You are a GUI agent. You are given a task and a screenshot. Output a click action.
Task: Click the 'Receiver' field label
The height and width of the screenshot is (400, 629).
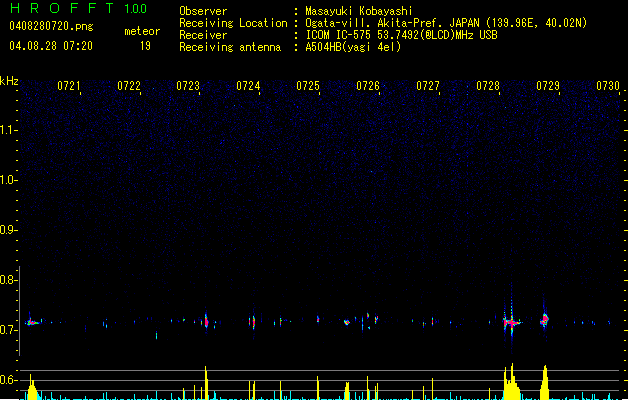tap(203, 35)
